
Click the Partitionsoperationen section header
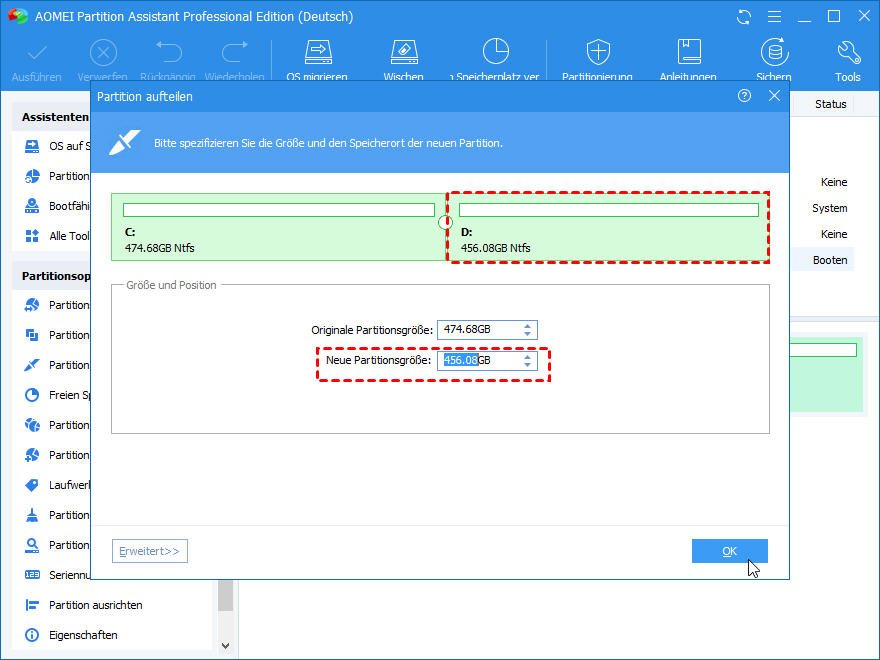pos(56,276)
